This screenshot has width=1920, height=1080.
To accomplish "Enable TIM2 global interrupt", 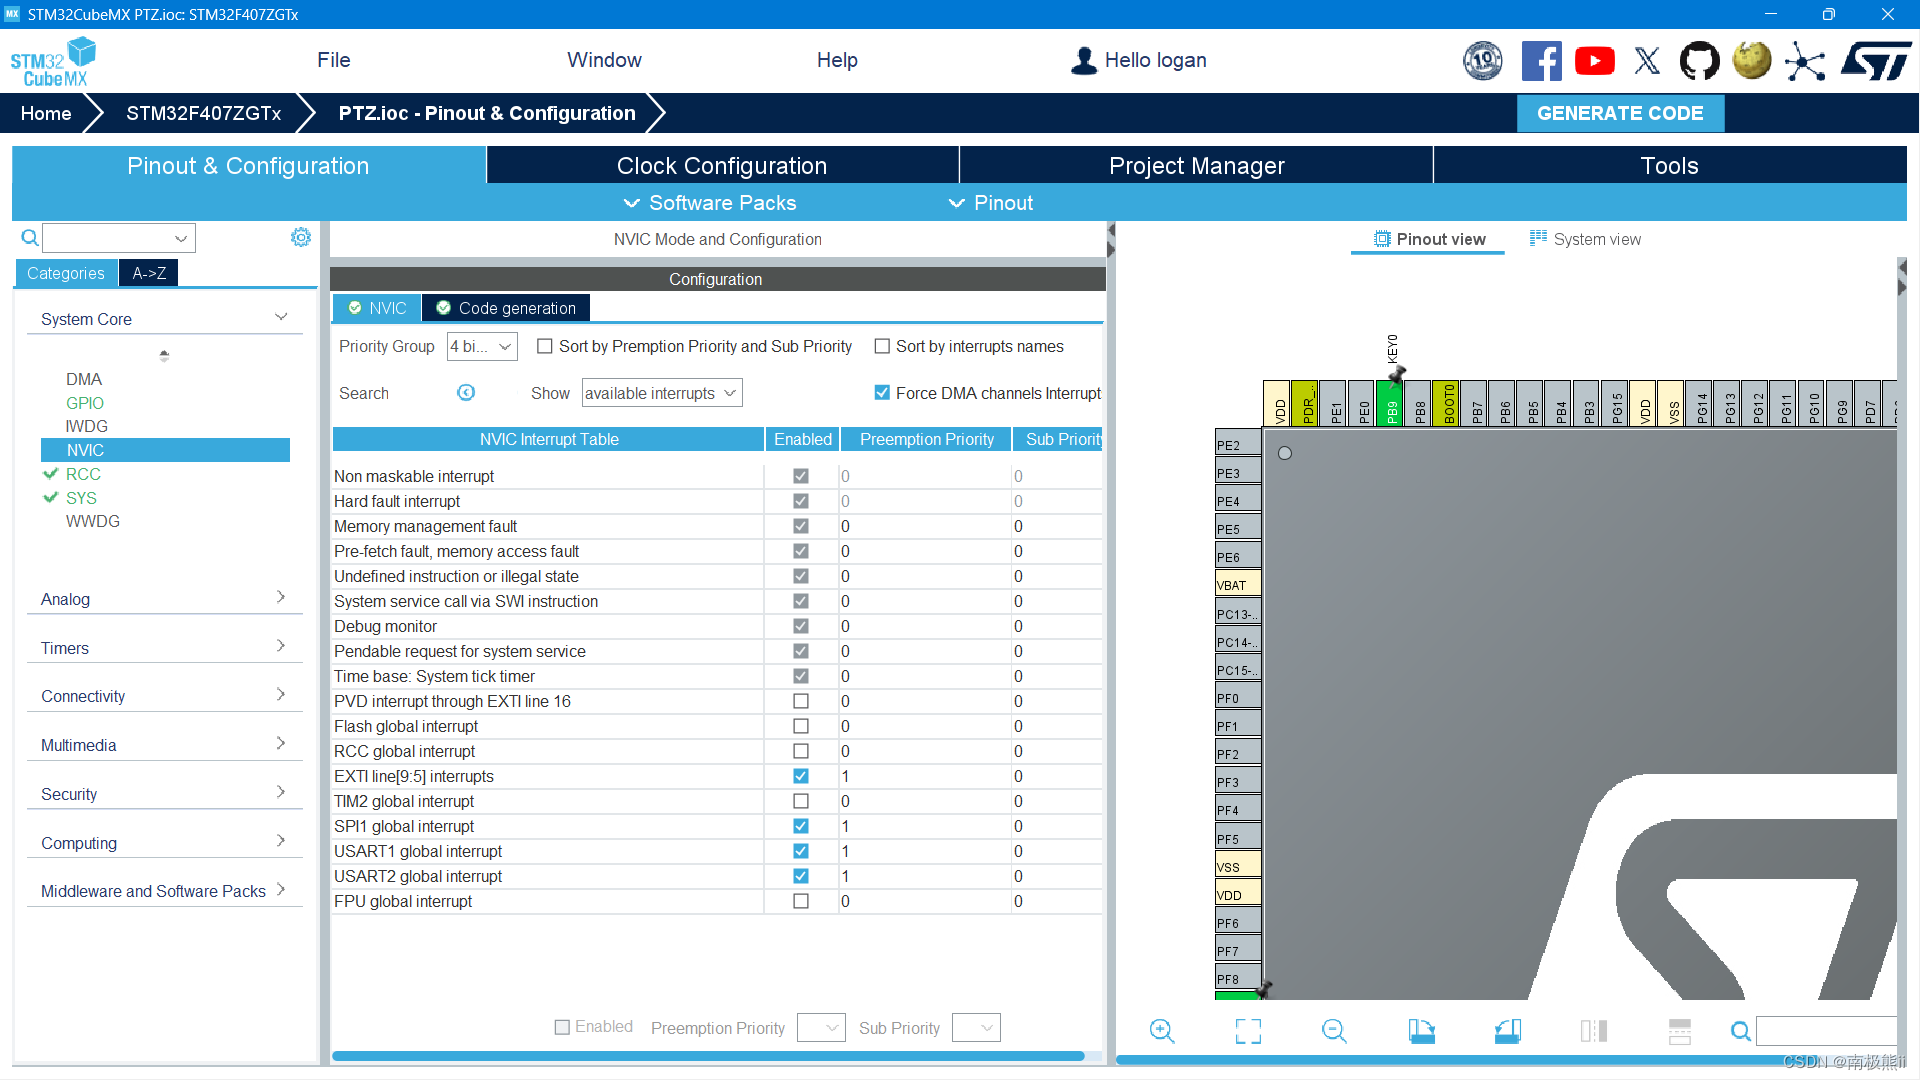I will (801, 801).
